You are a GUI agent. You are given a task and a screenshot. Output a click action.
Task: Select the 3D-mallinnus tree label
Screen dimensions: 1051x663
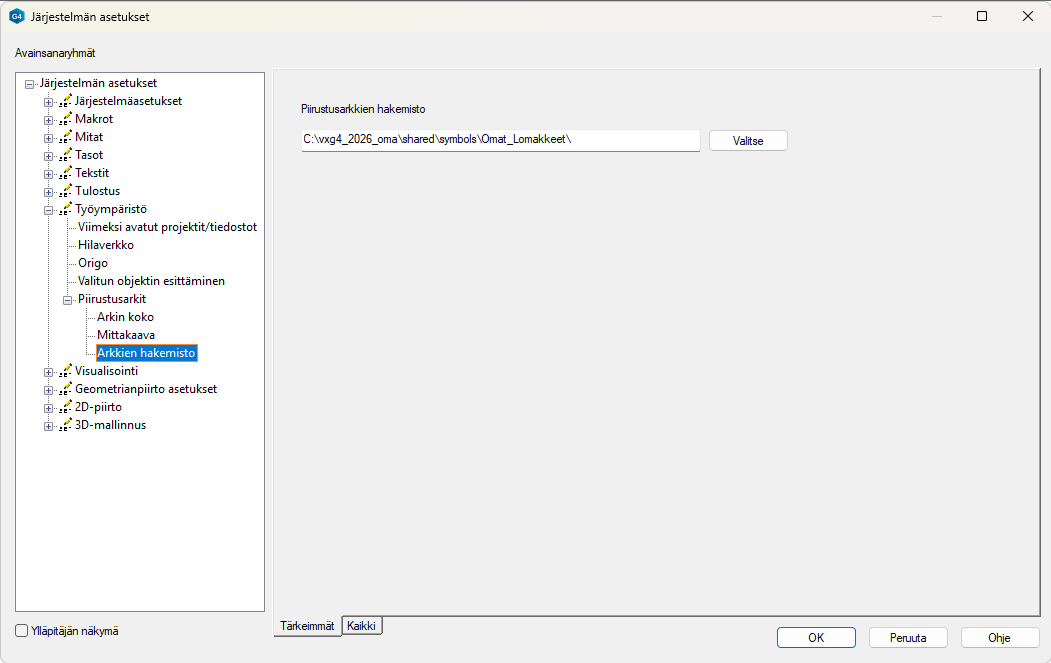(x=111, y=425)
